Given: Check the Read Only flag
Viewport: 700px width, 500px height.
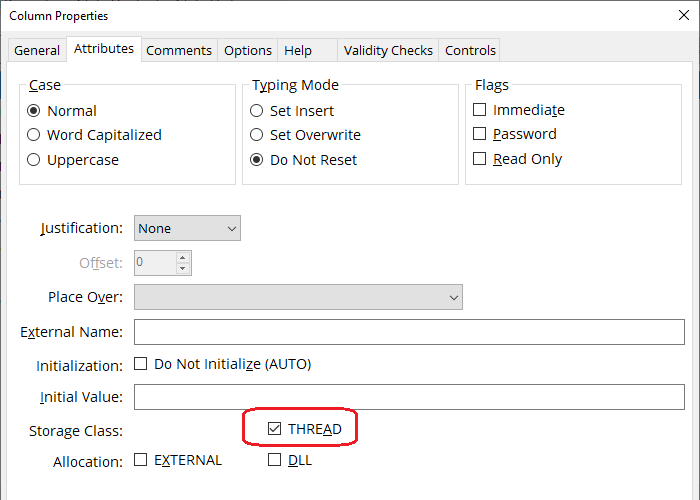Looking at the screenshot, I should (x=480, y=159).
